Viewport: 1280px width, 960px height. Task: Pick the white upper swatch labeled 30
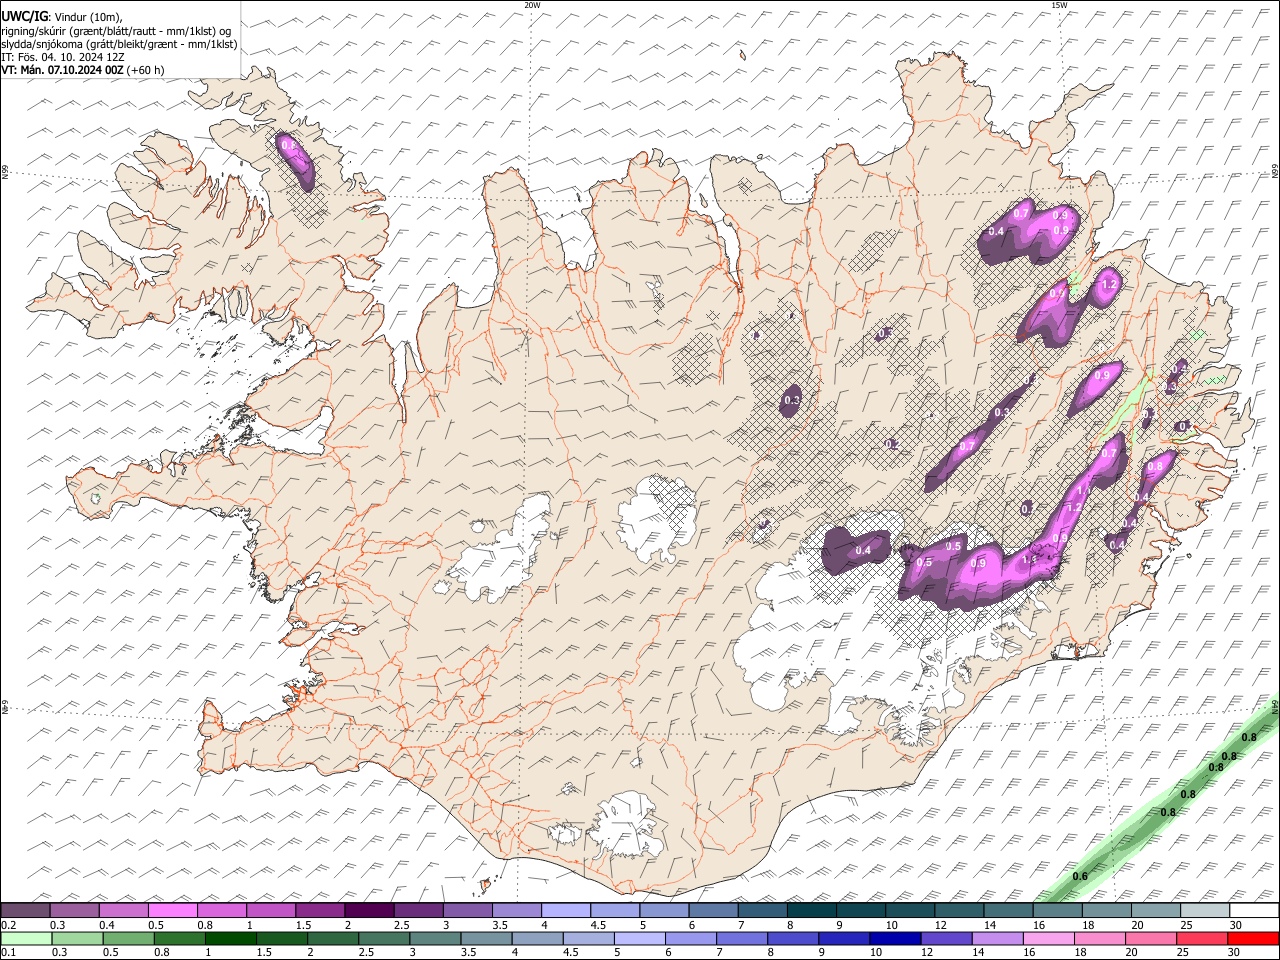[x=1255, y=910]
